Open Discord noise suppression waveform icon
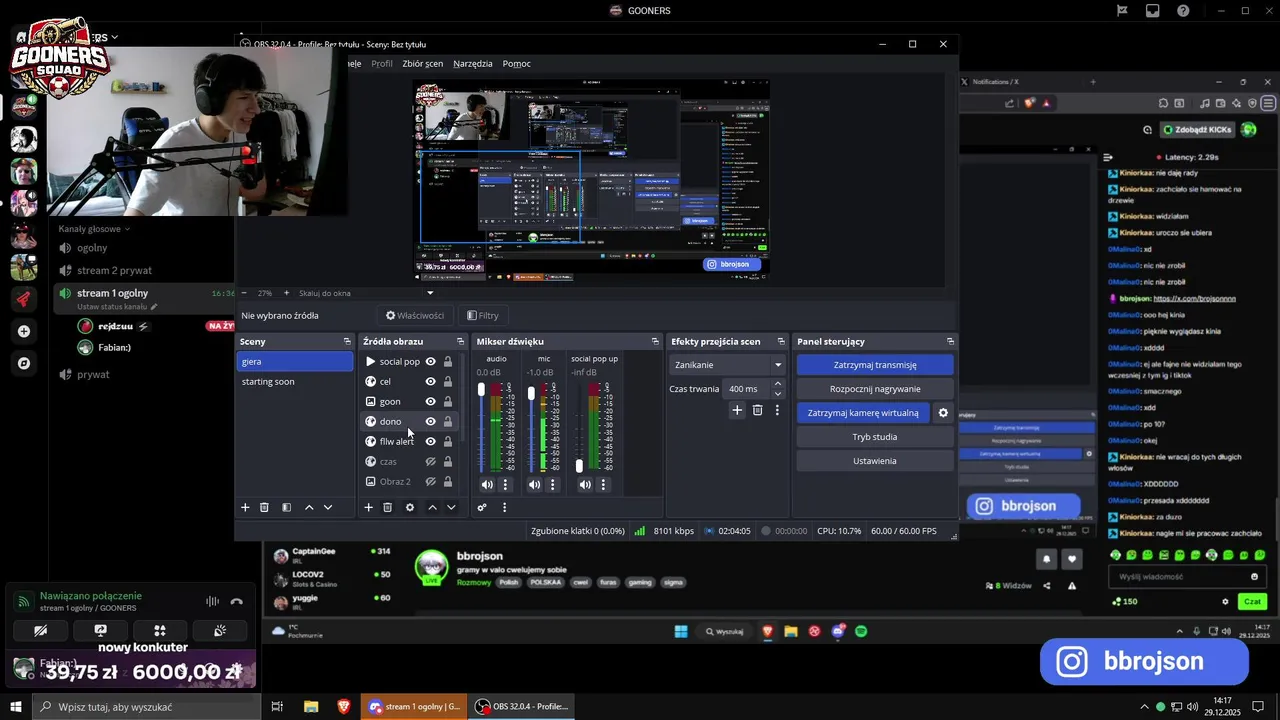1280x720 pixels. (212, 601)
